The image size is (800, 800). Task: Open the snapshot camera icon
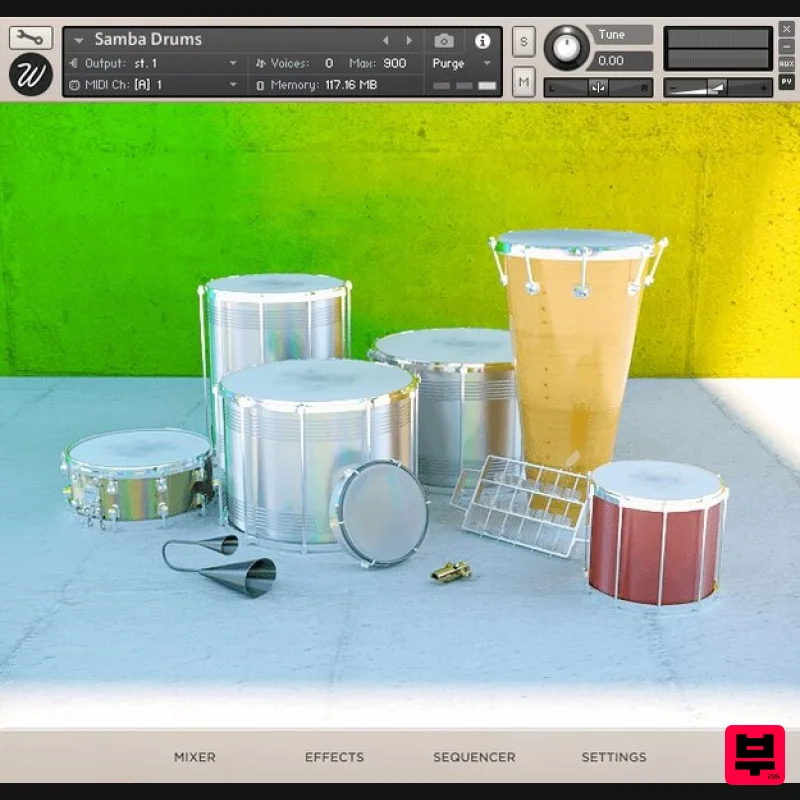click(444, 41)
